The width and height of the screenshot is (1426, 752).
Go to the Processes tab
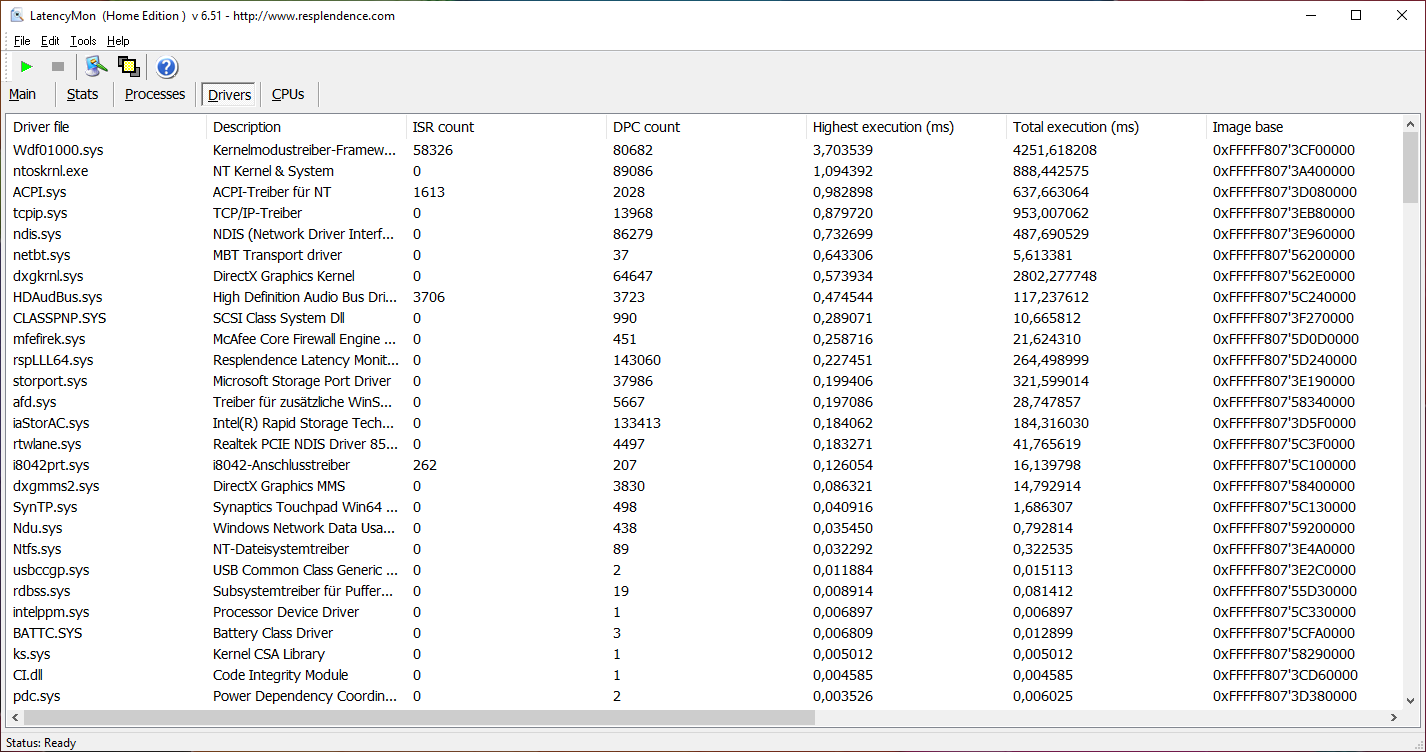click(x=155, y=94)
